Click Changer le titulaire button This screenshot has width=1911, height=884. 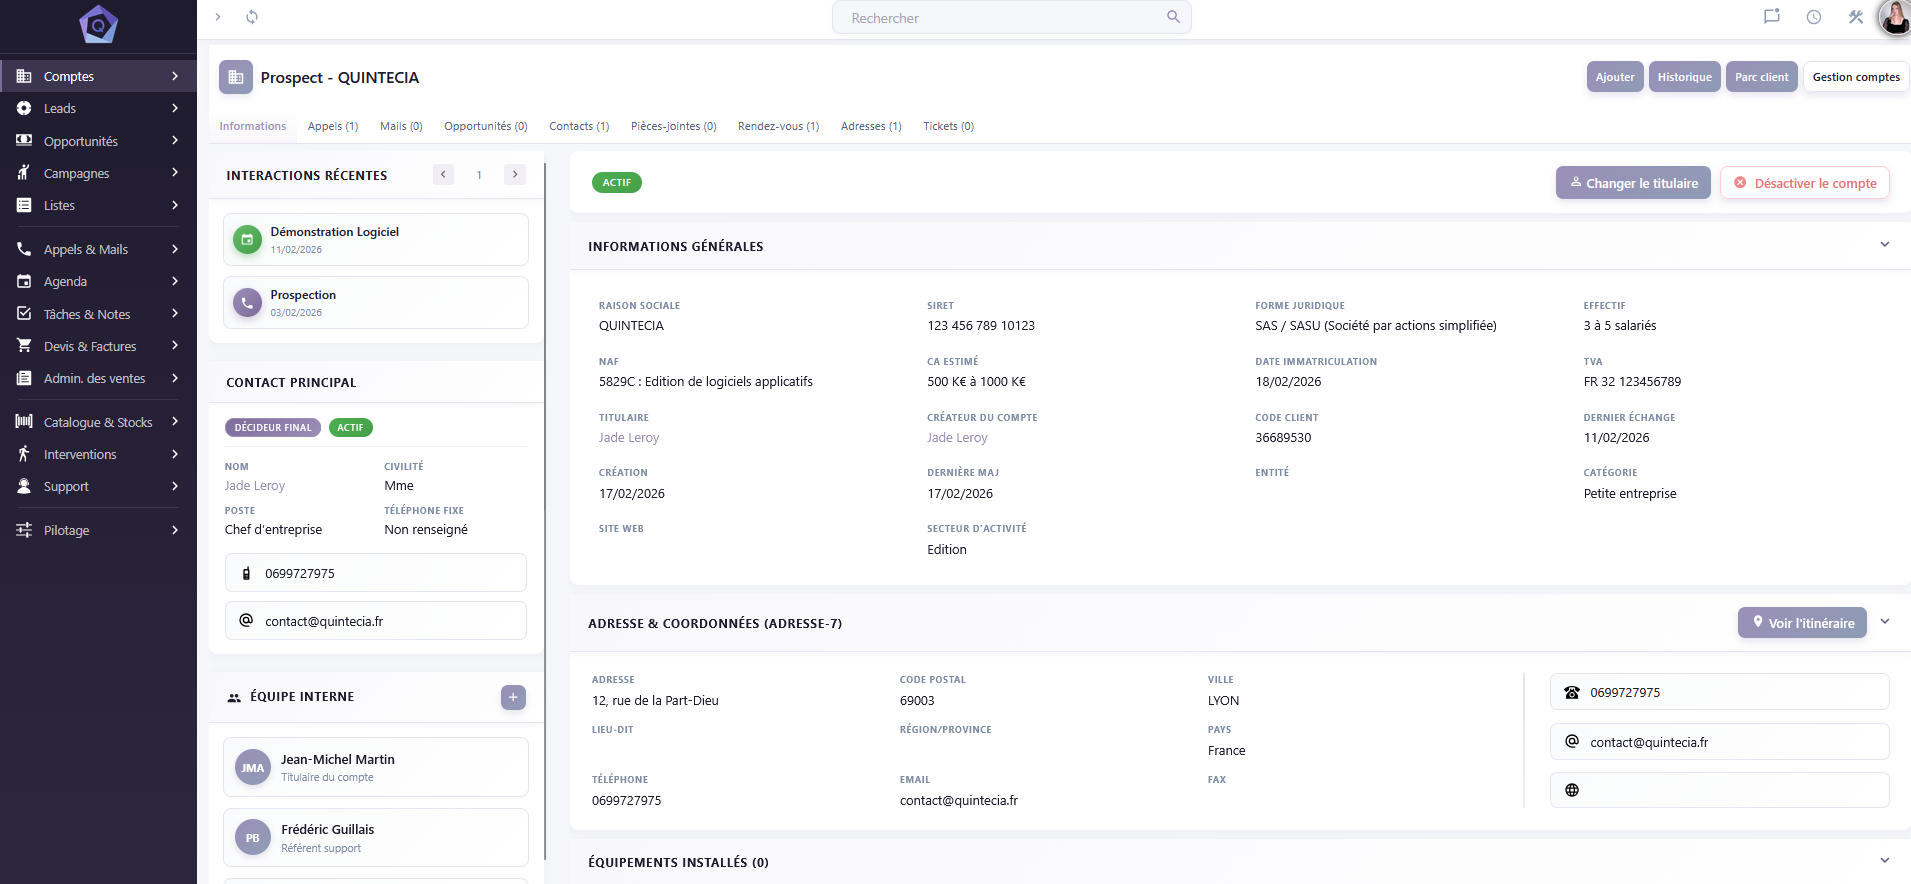1633,183
